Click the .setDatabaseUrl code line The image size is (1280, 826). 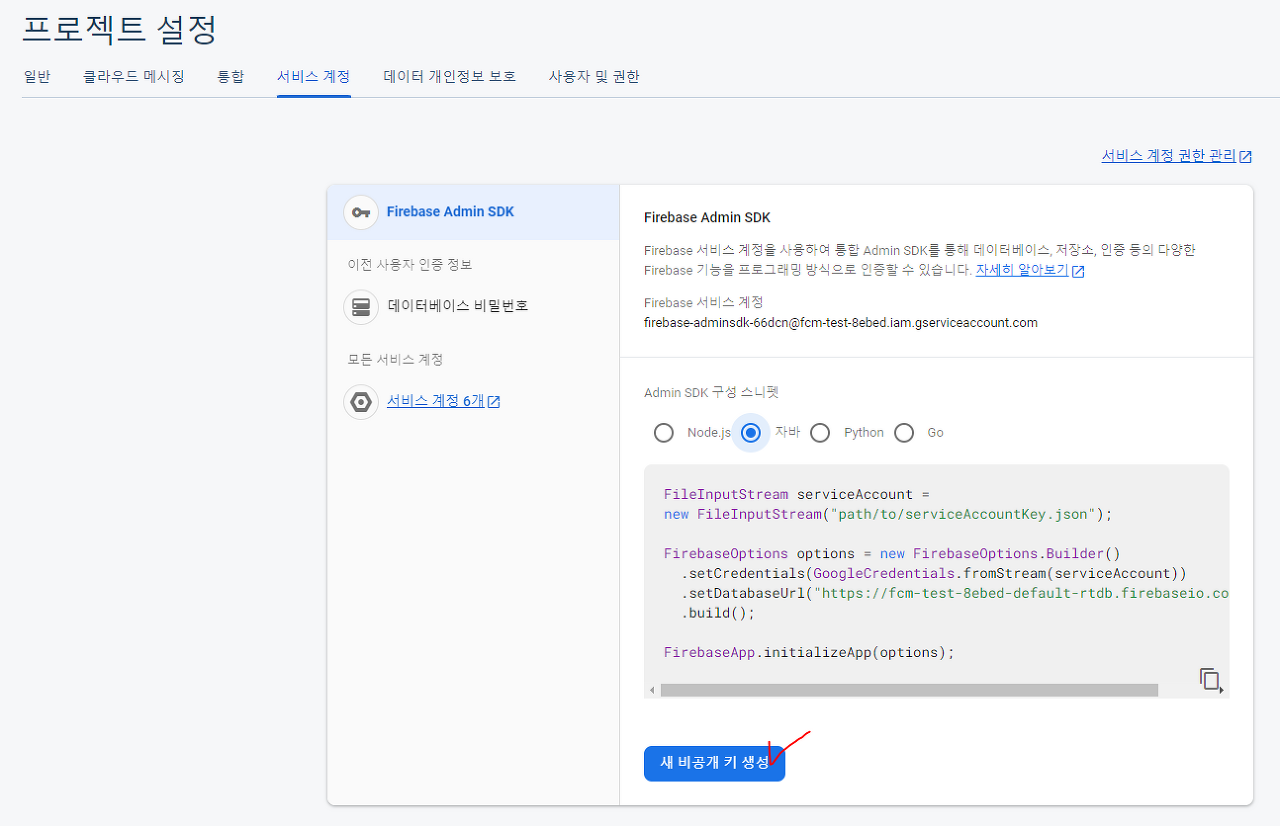coord(955,593)
